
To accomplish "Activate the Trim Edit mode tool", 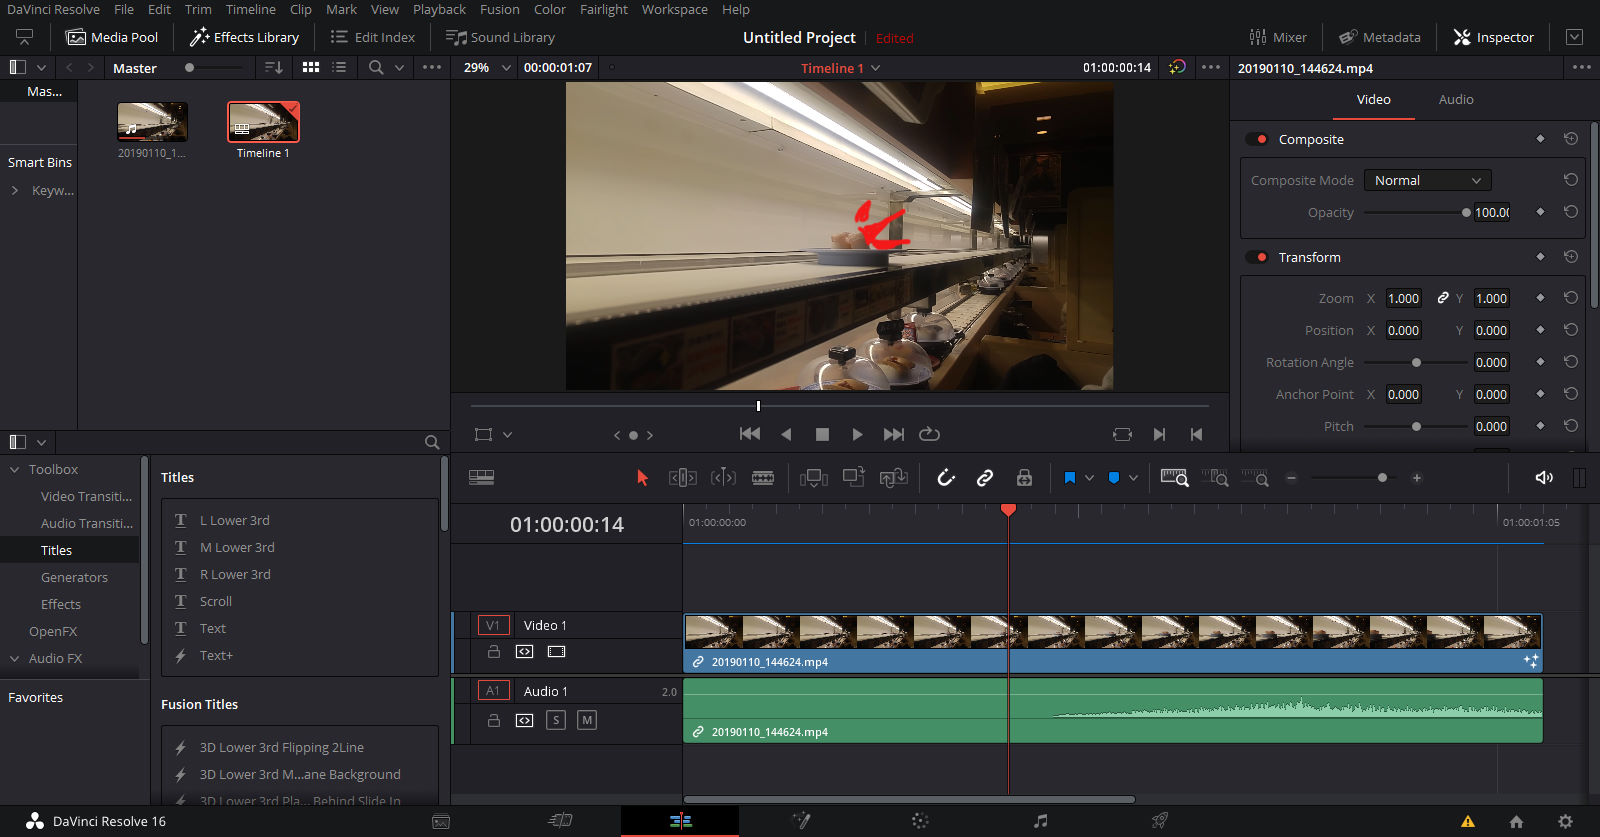I will click(682, 478).
